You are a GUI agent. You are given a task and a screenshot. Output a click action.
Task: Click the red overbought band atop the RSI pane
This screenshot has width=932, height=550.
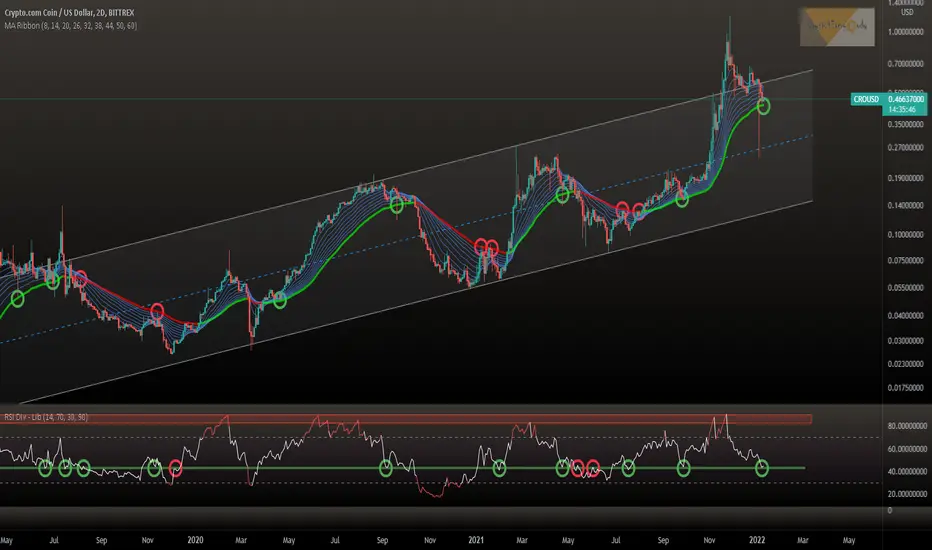[406, 419]
